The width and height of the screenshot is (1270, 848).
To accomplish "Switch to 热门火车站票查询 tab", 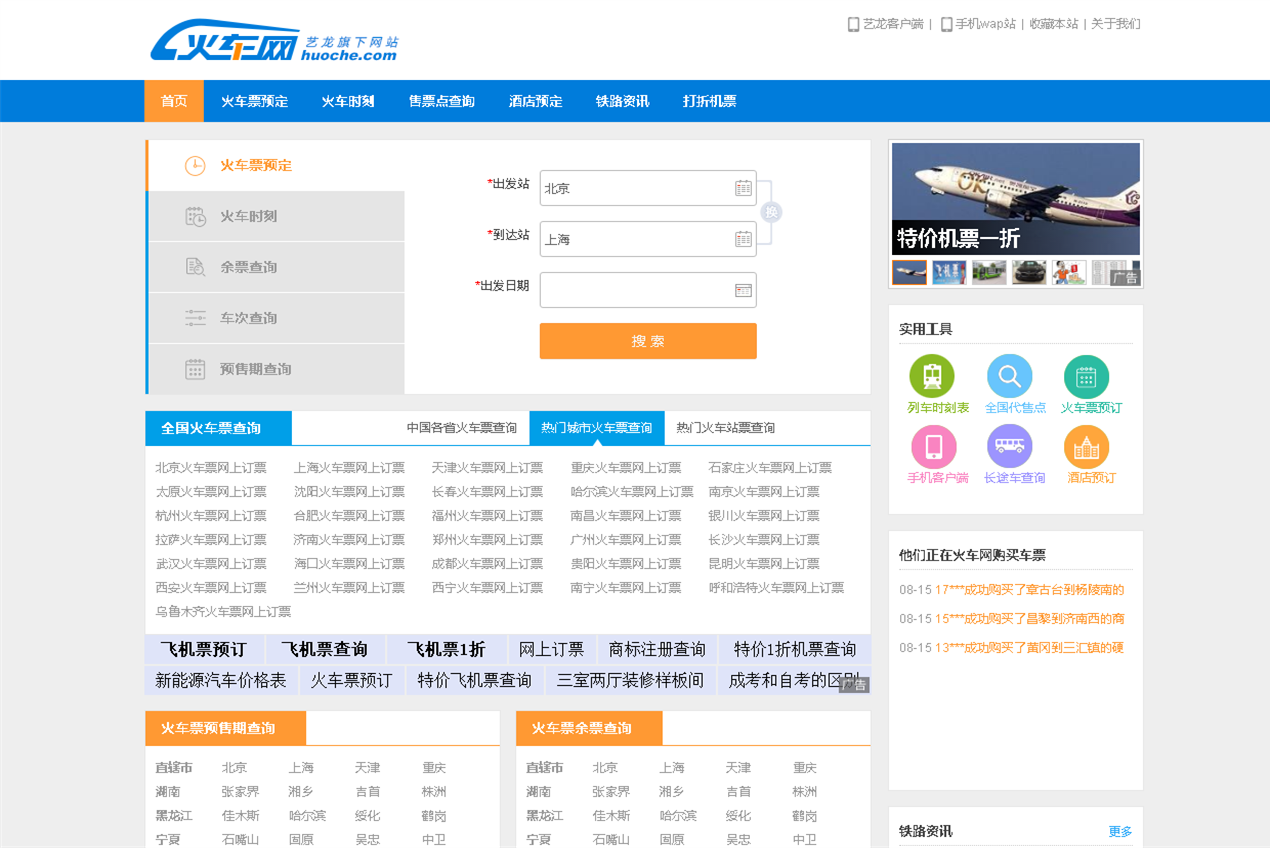I will (x=726, y=428).
